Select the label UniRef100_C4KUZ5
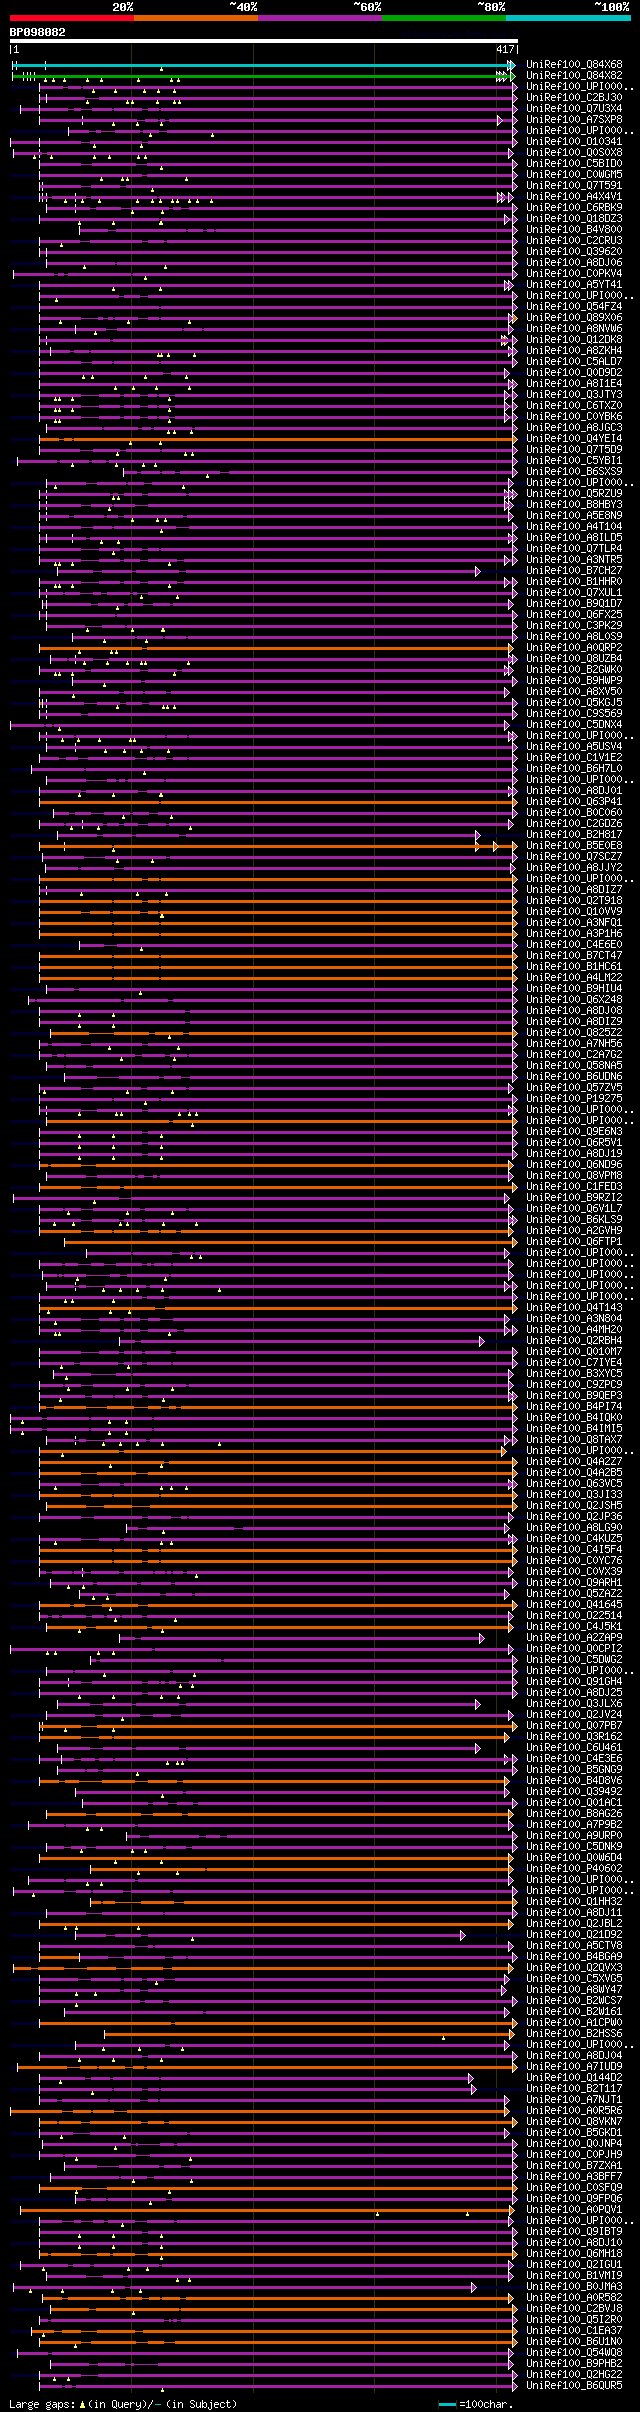This screenshot has width=640, height=2412. [x=574, y=1539]
